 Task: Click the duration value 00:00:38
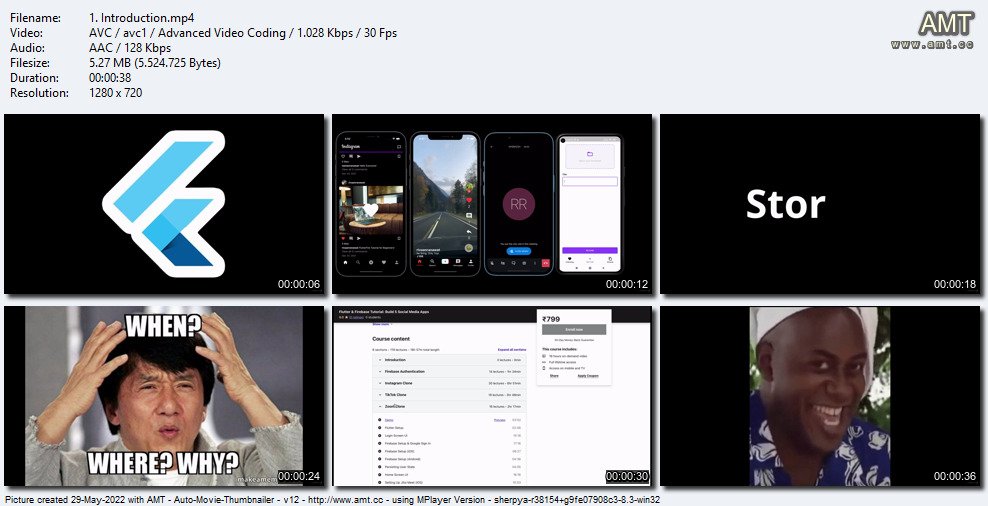[x=111, y=78]
